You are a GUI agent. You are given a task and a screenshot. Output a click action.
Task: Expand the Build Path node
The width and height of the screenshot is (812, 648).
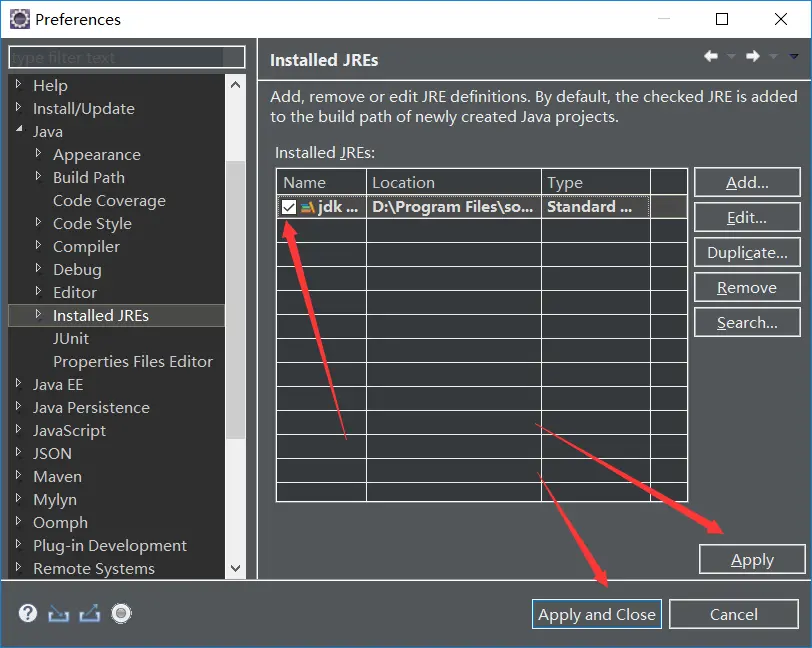[x=38, y=176]
